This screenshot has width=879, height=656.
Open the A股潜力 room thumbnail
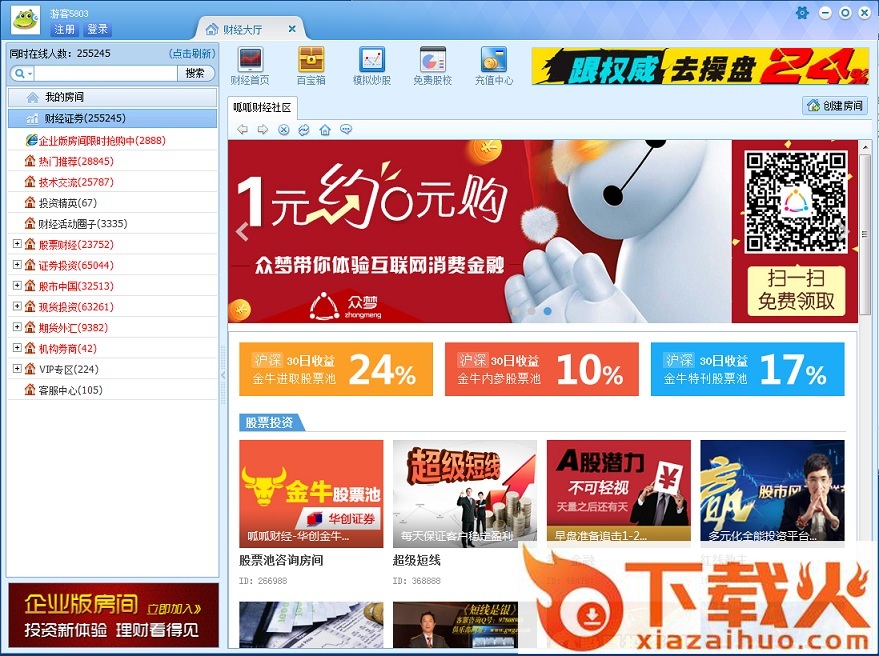tap(619, 491)
